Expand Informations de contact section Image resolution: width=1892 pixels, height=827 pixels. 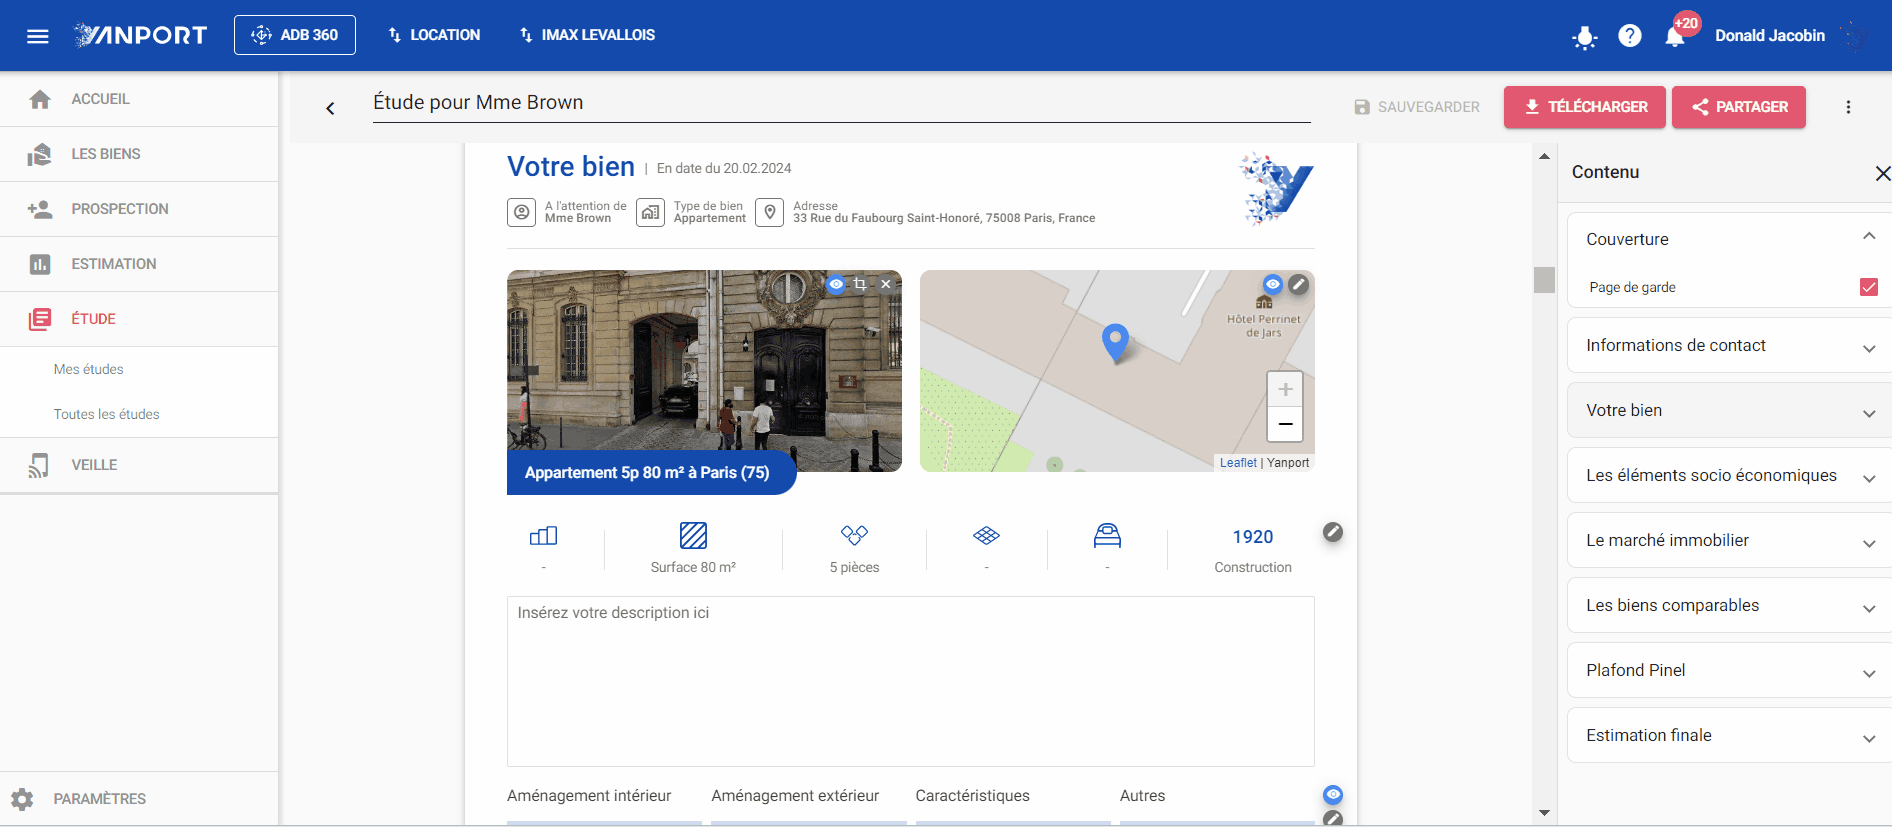coord(1868,348)
